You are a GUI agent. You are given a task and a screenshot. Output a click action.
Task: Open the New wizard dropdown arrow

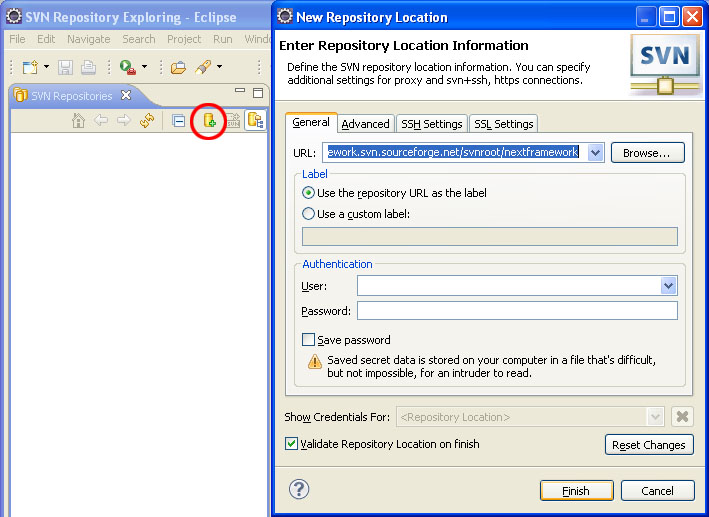click(x=46, y=67)
